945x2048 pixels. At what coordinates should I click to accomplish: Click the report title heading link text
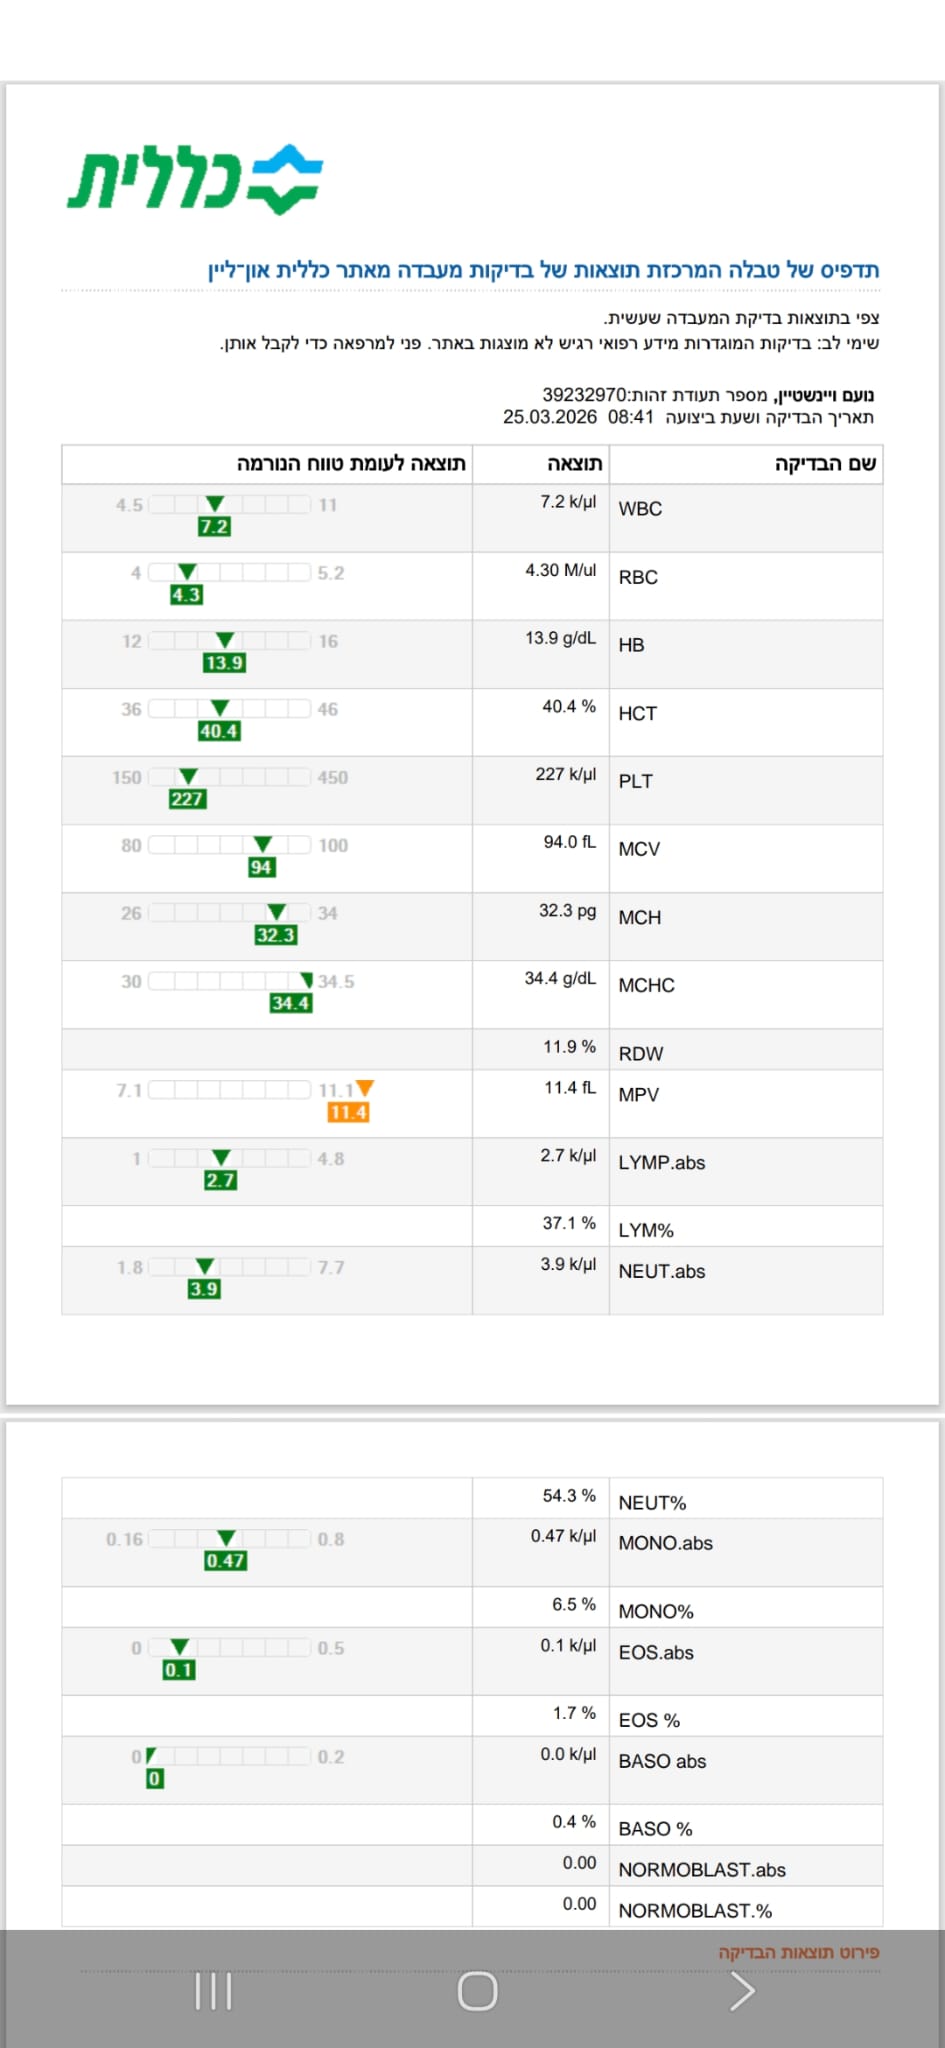tap(543, 270)
